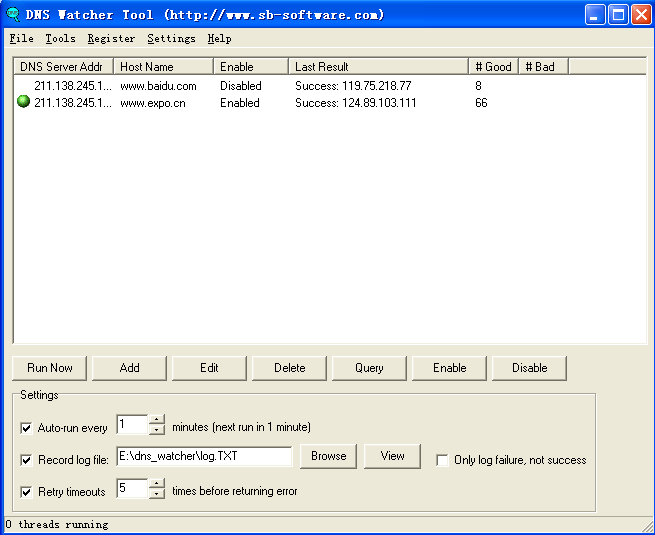Click the log file path input field

pos(204,456)
